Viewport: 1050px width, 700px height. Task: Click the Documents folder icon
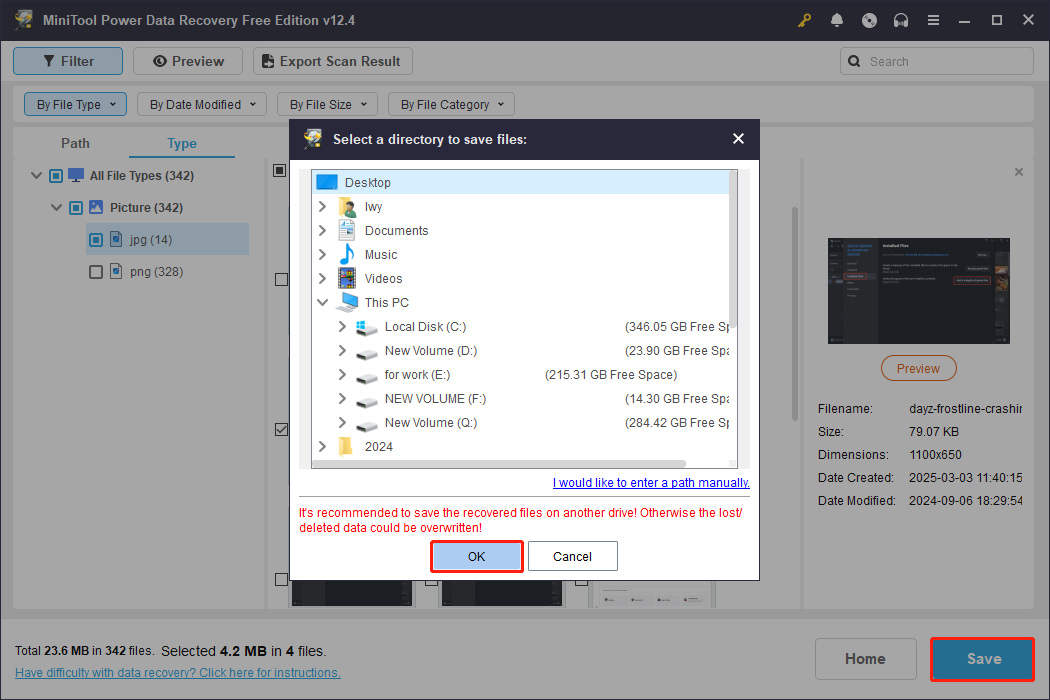tap(347, 230)
